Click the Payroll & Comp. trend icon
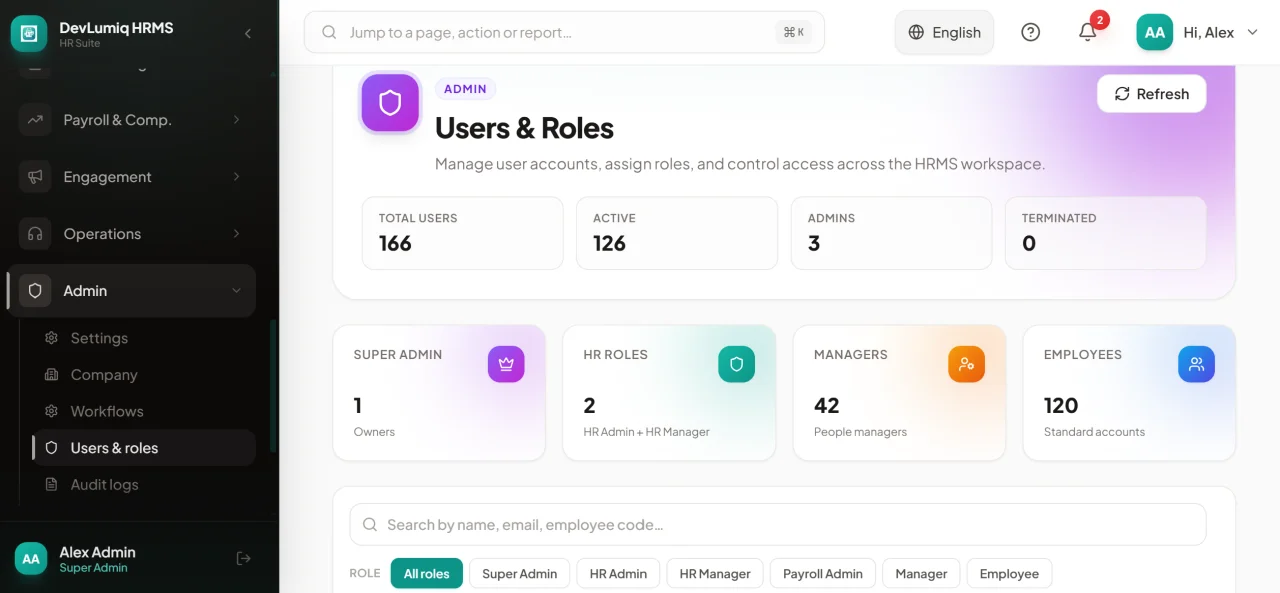Viewport: 1280px width, 593px height. [x=35, y=120]
